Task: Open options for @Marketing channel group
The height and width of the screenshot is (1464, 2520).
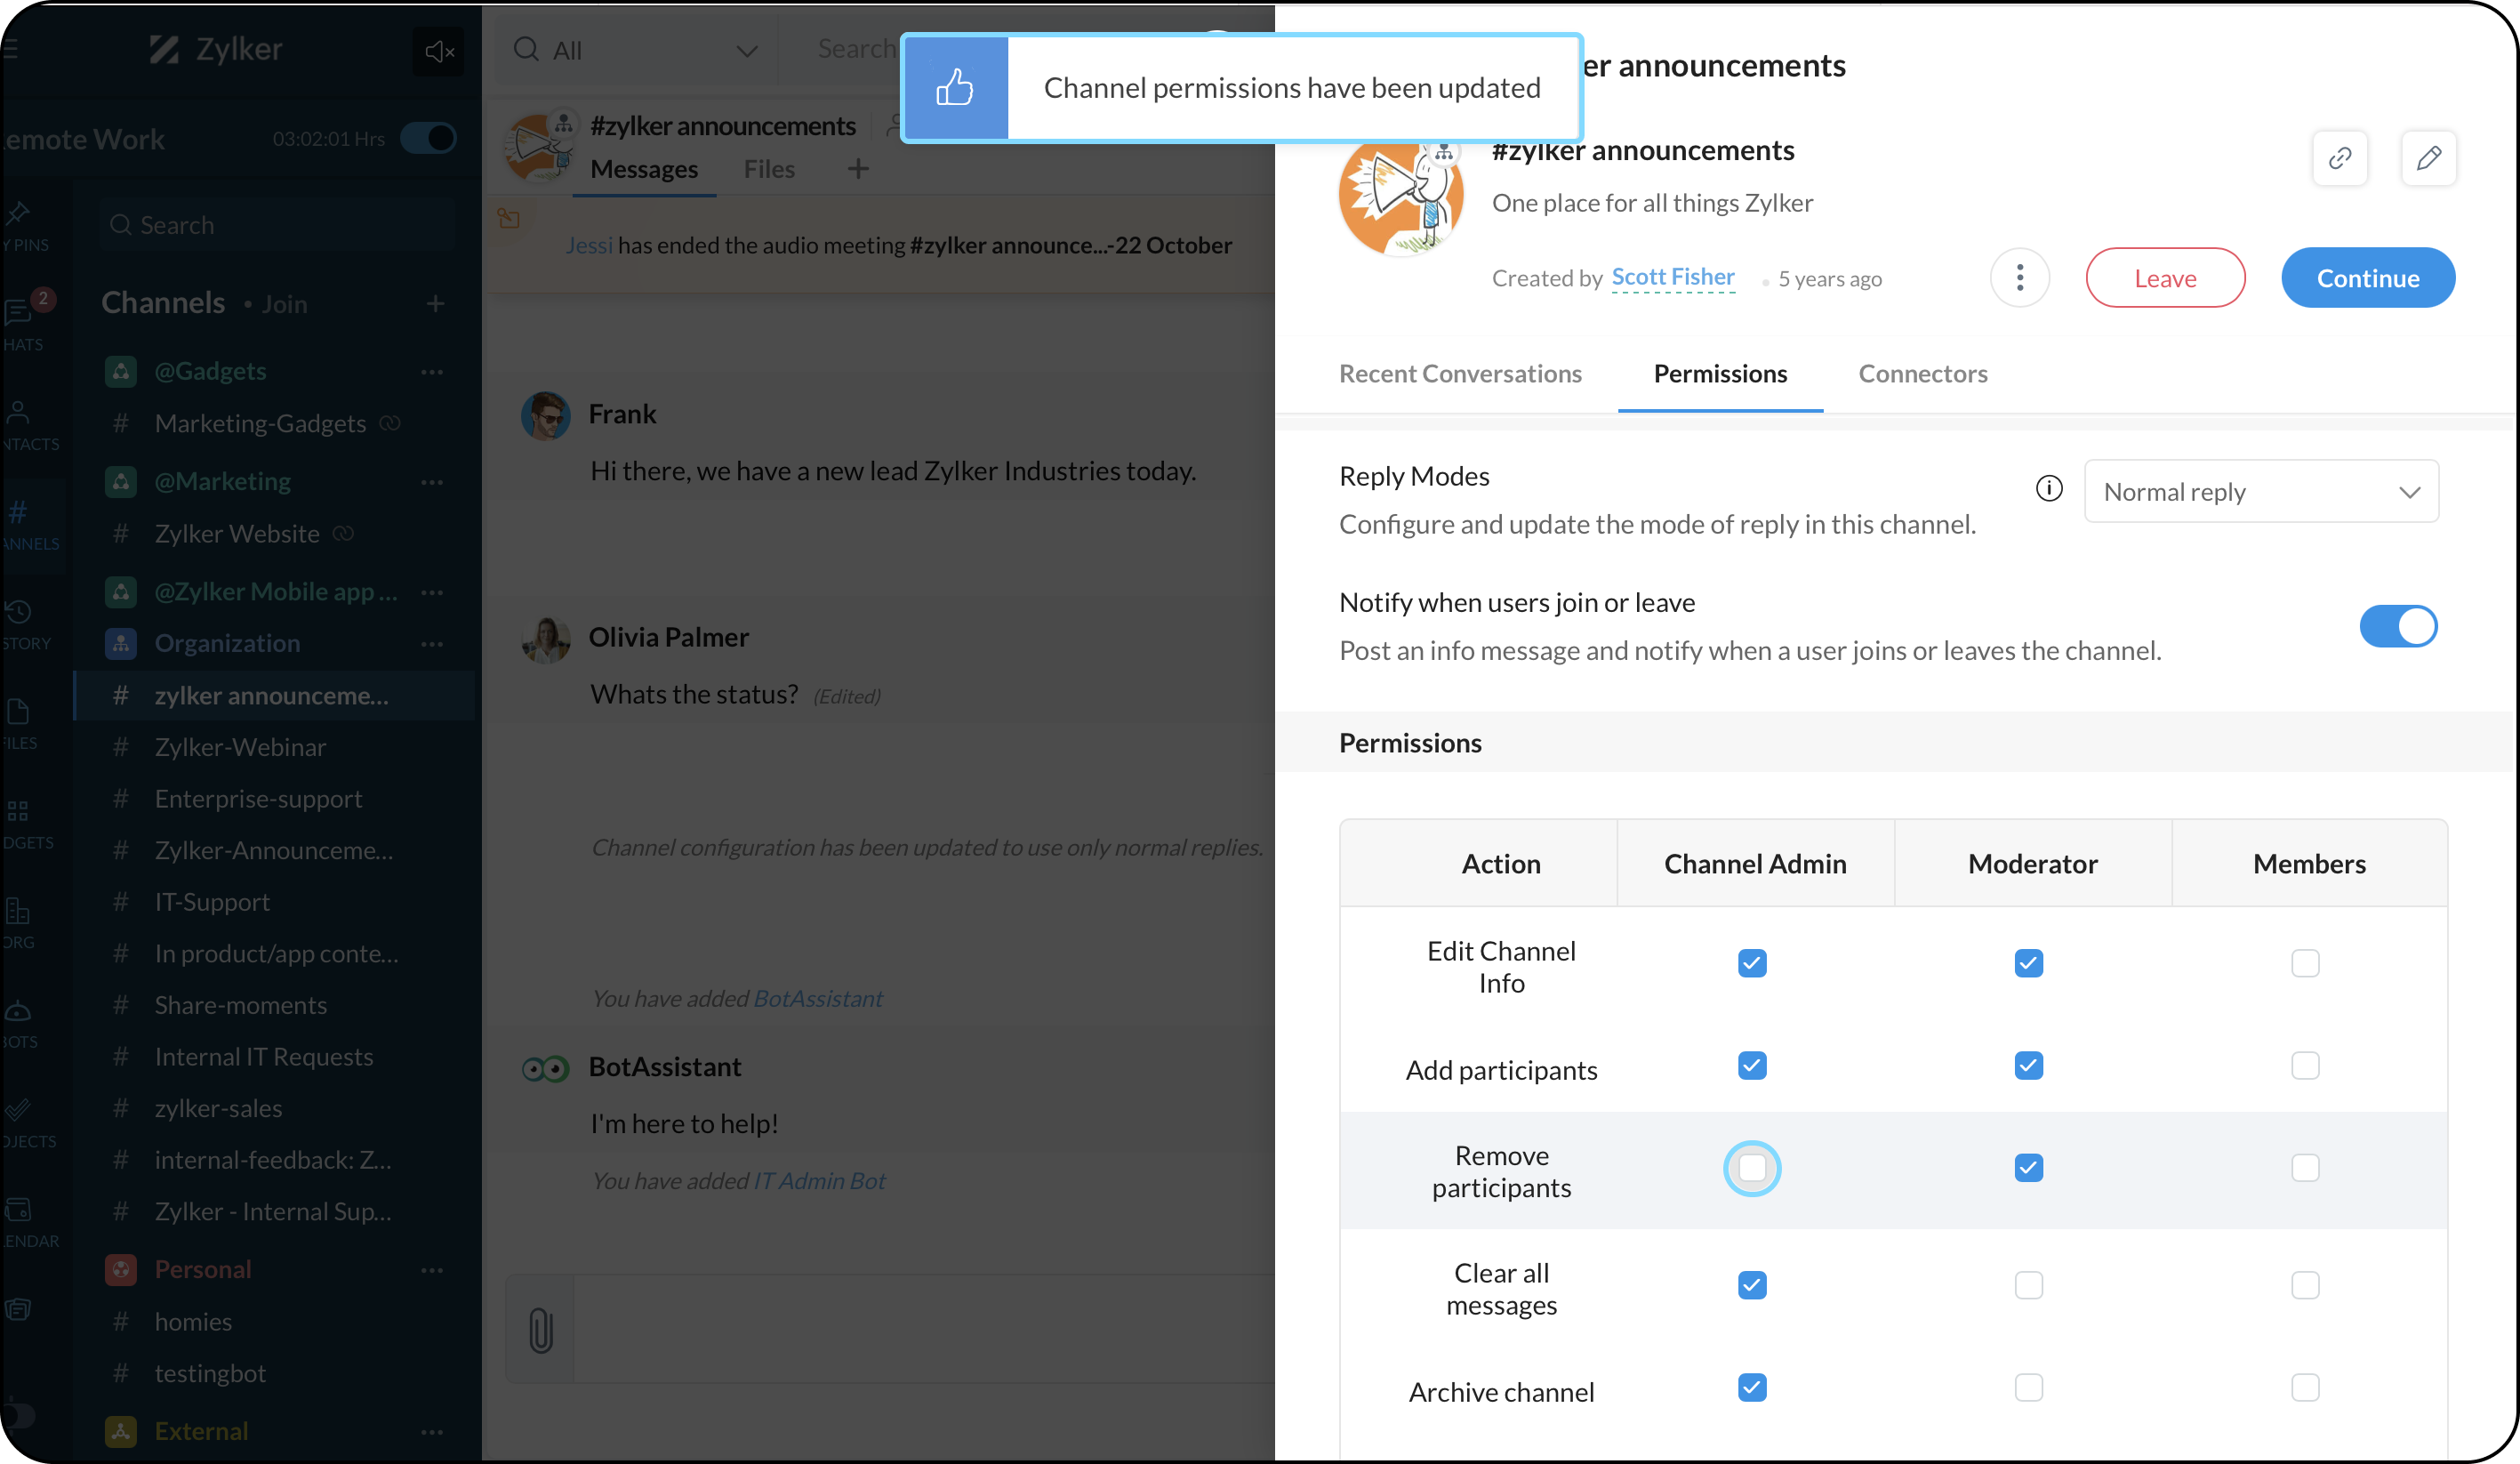Action: tap(432, 482)
